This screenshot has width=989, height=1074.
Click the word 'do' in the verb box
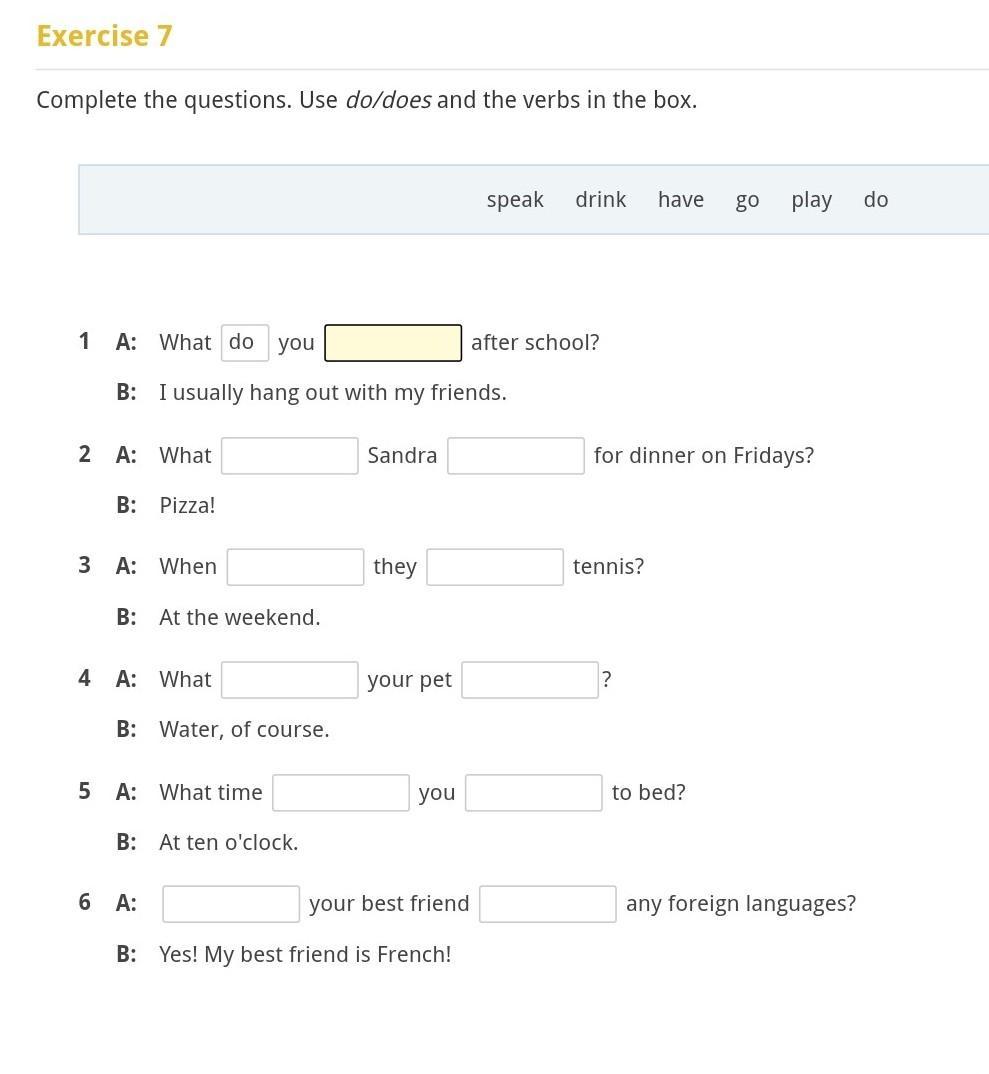pos(876,199)
